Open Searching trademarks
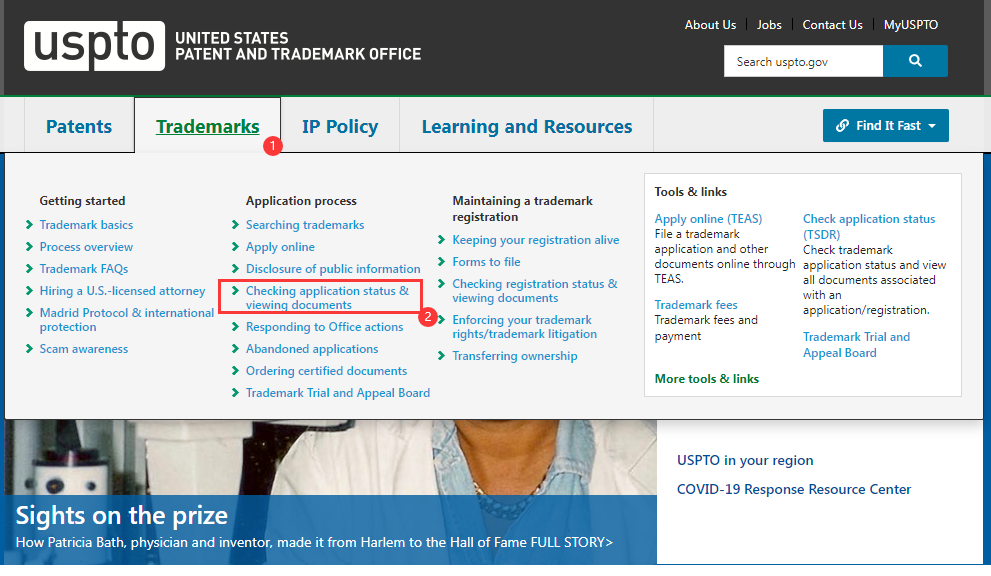The width and height of the screenshot is (991, 576). [305, 224]
